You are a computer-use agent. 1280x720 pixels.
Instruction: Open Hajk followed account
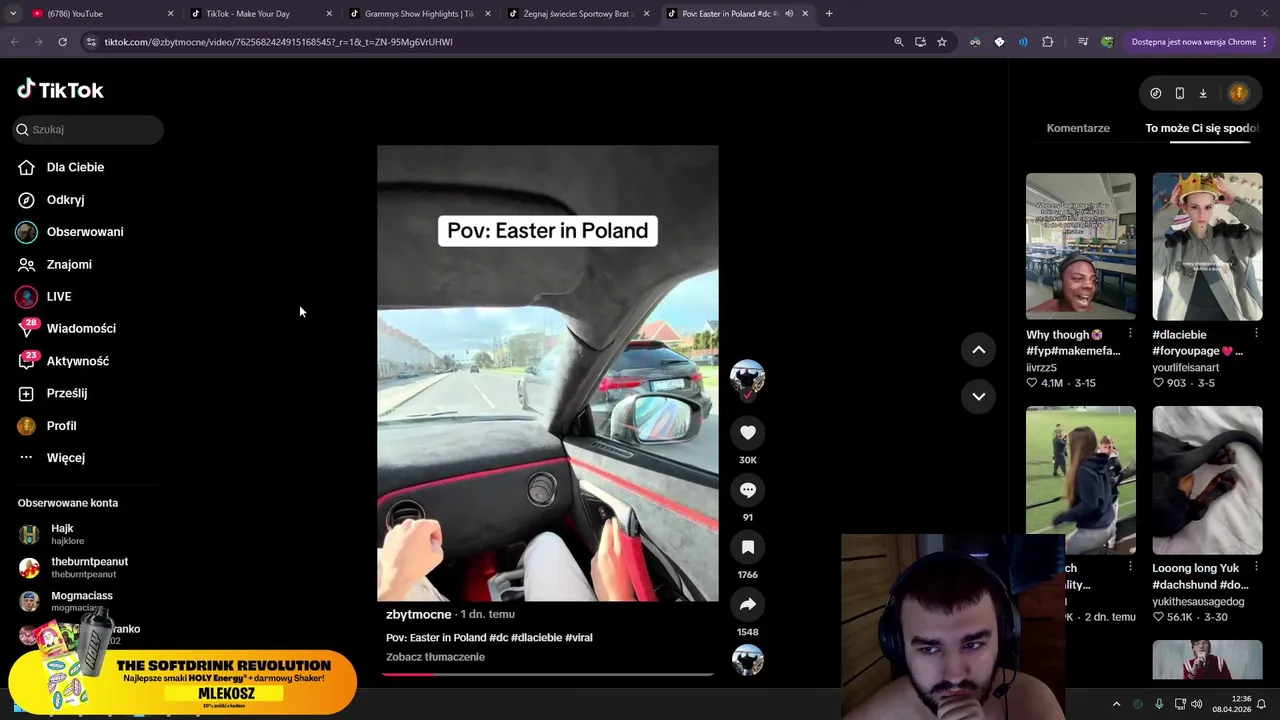[x=62, y=534]
